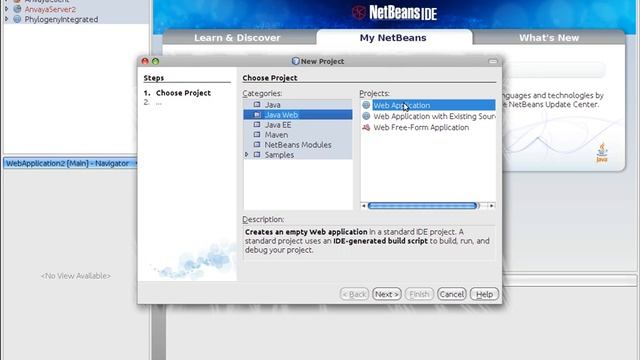640x360 pixels.
Task: Select the NetBeans Modules category
Action: point(298,145)
